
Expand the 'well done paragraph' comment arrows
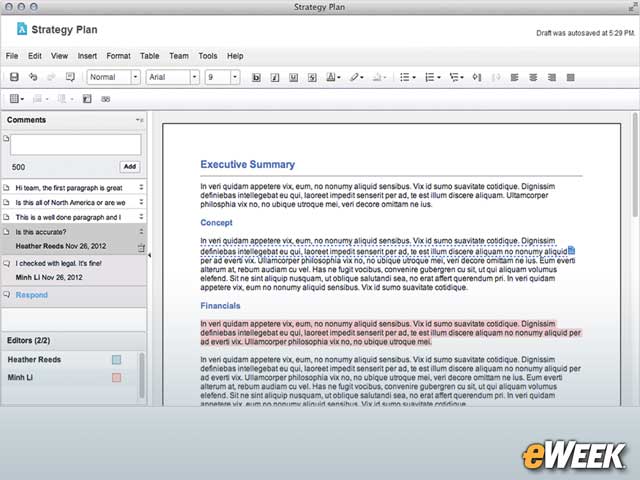click(x=141, y=217)
